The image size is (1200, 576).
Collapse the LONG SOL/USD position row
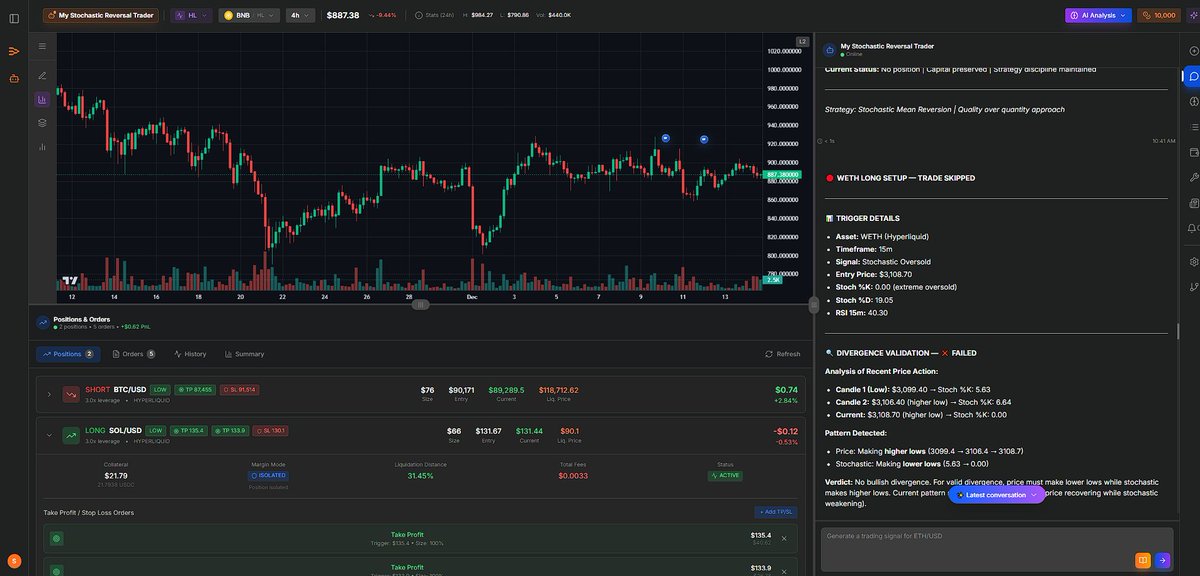(48, 435)
